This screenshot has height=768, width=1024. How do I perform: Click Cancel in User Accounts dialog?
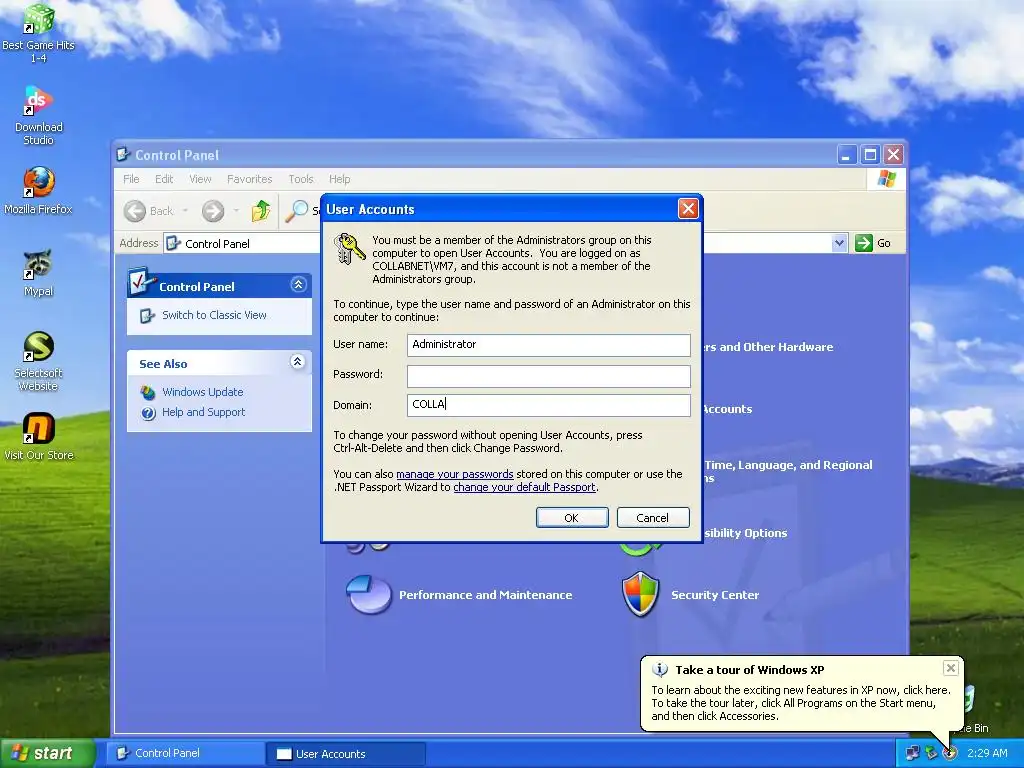click(x=653, y=518)
